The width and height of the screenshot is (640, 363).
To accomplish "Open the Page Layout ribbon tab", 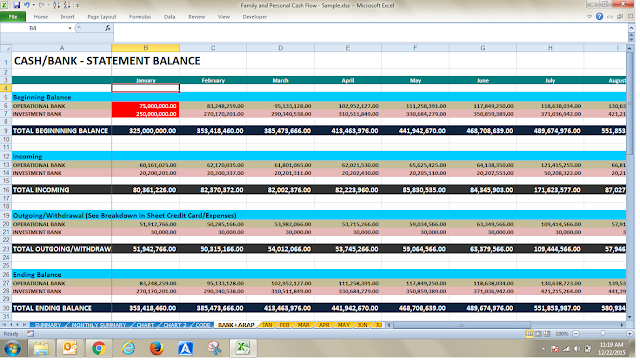I will pos(102,17).
